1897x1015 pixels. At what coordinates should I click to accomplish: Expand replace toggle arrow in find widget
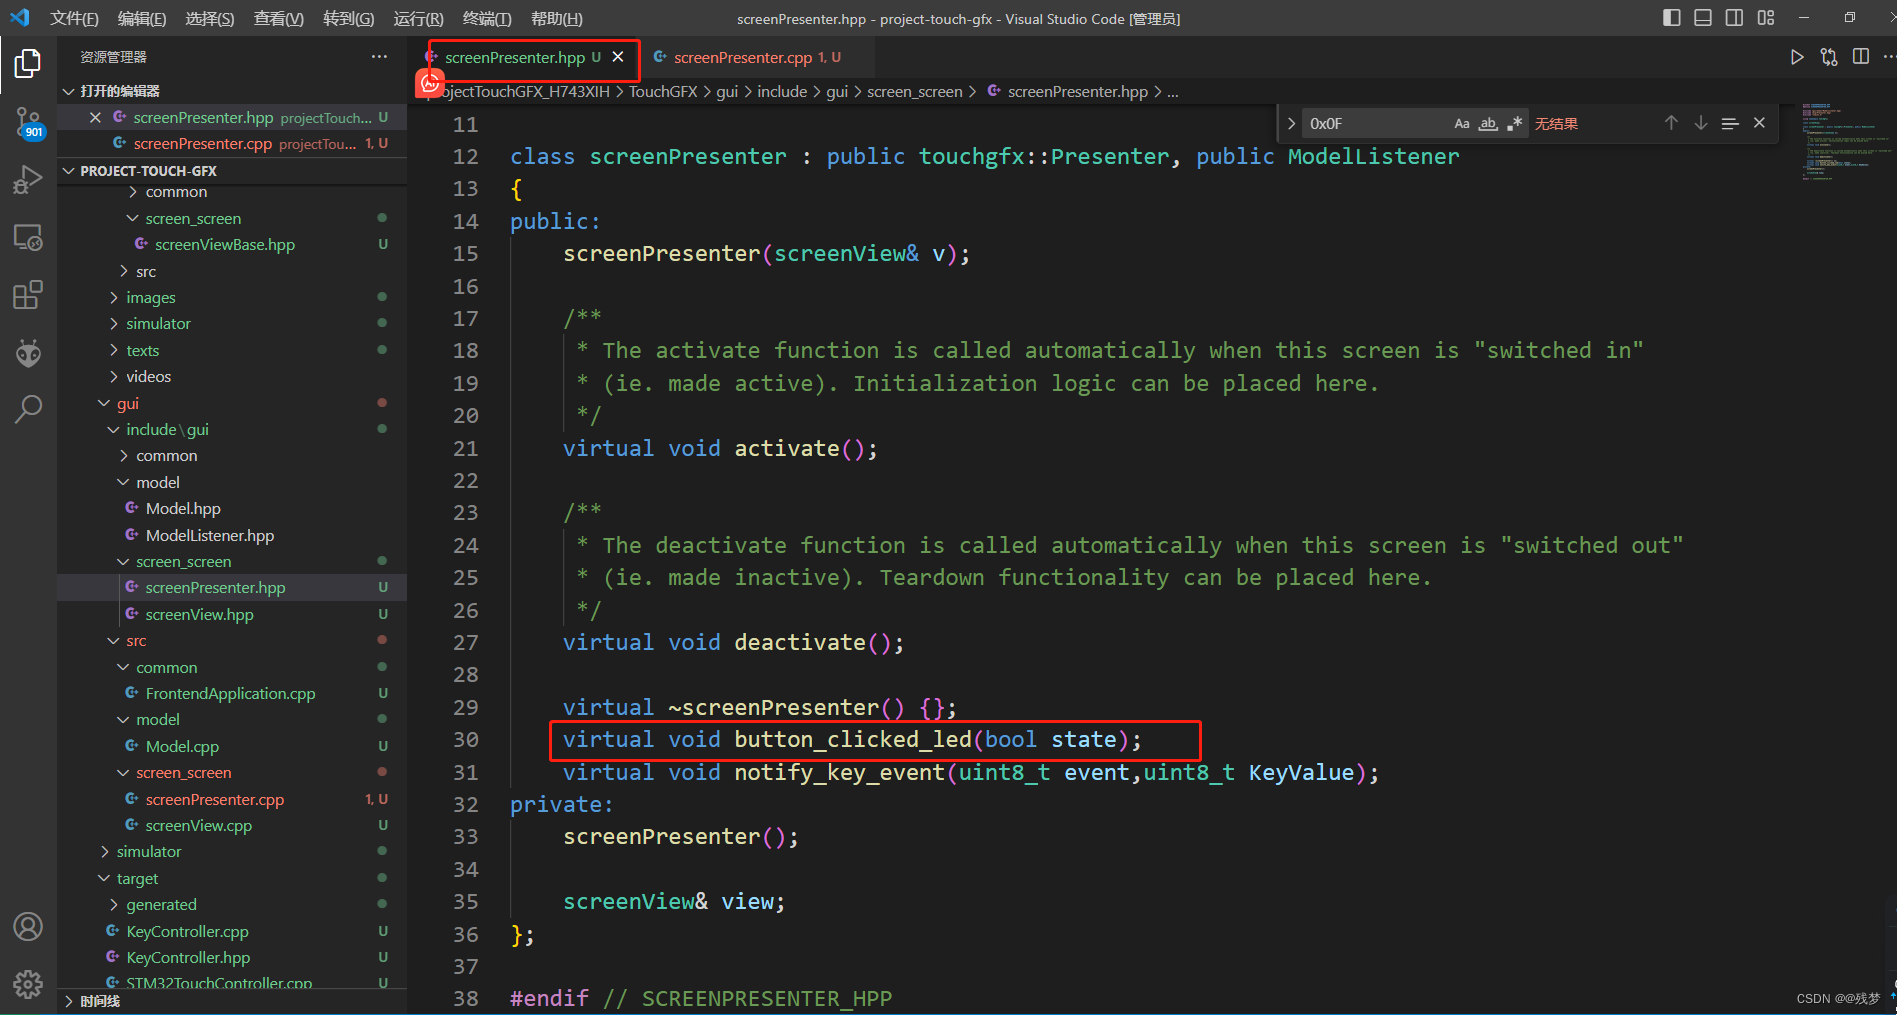pyautogui.click(x=1291, y=123)
